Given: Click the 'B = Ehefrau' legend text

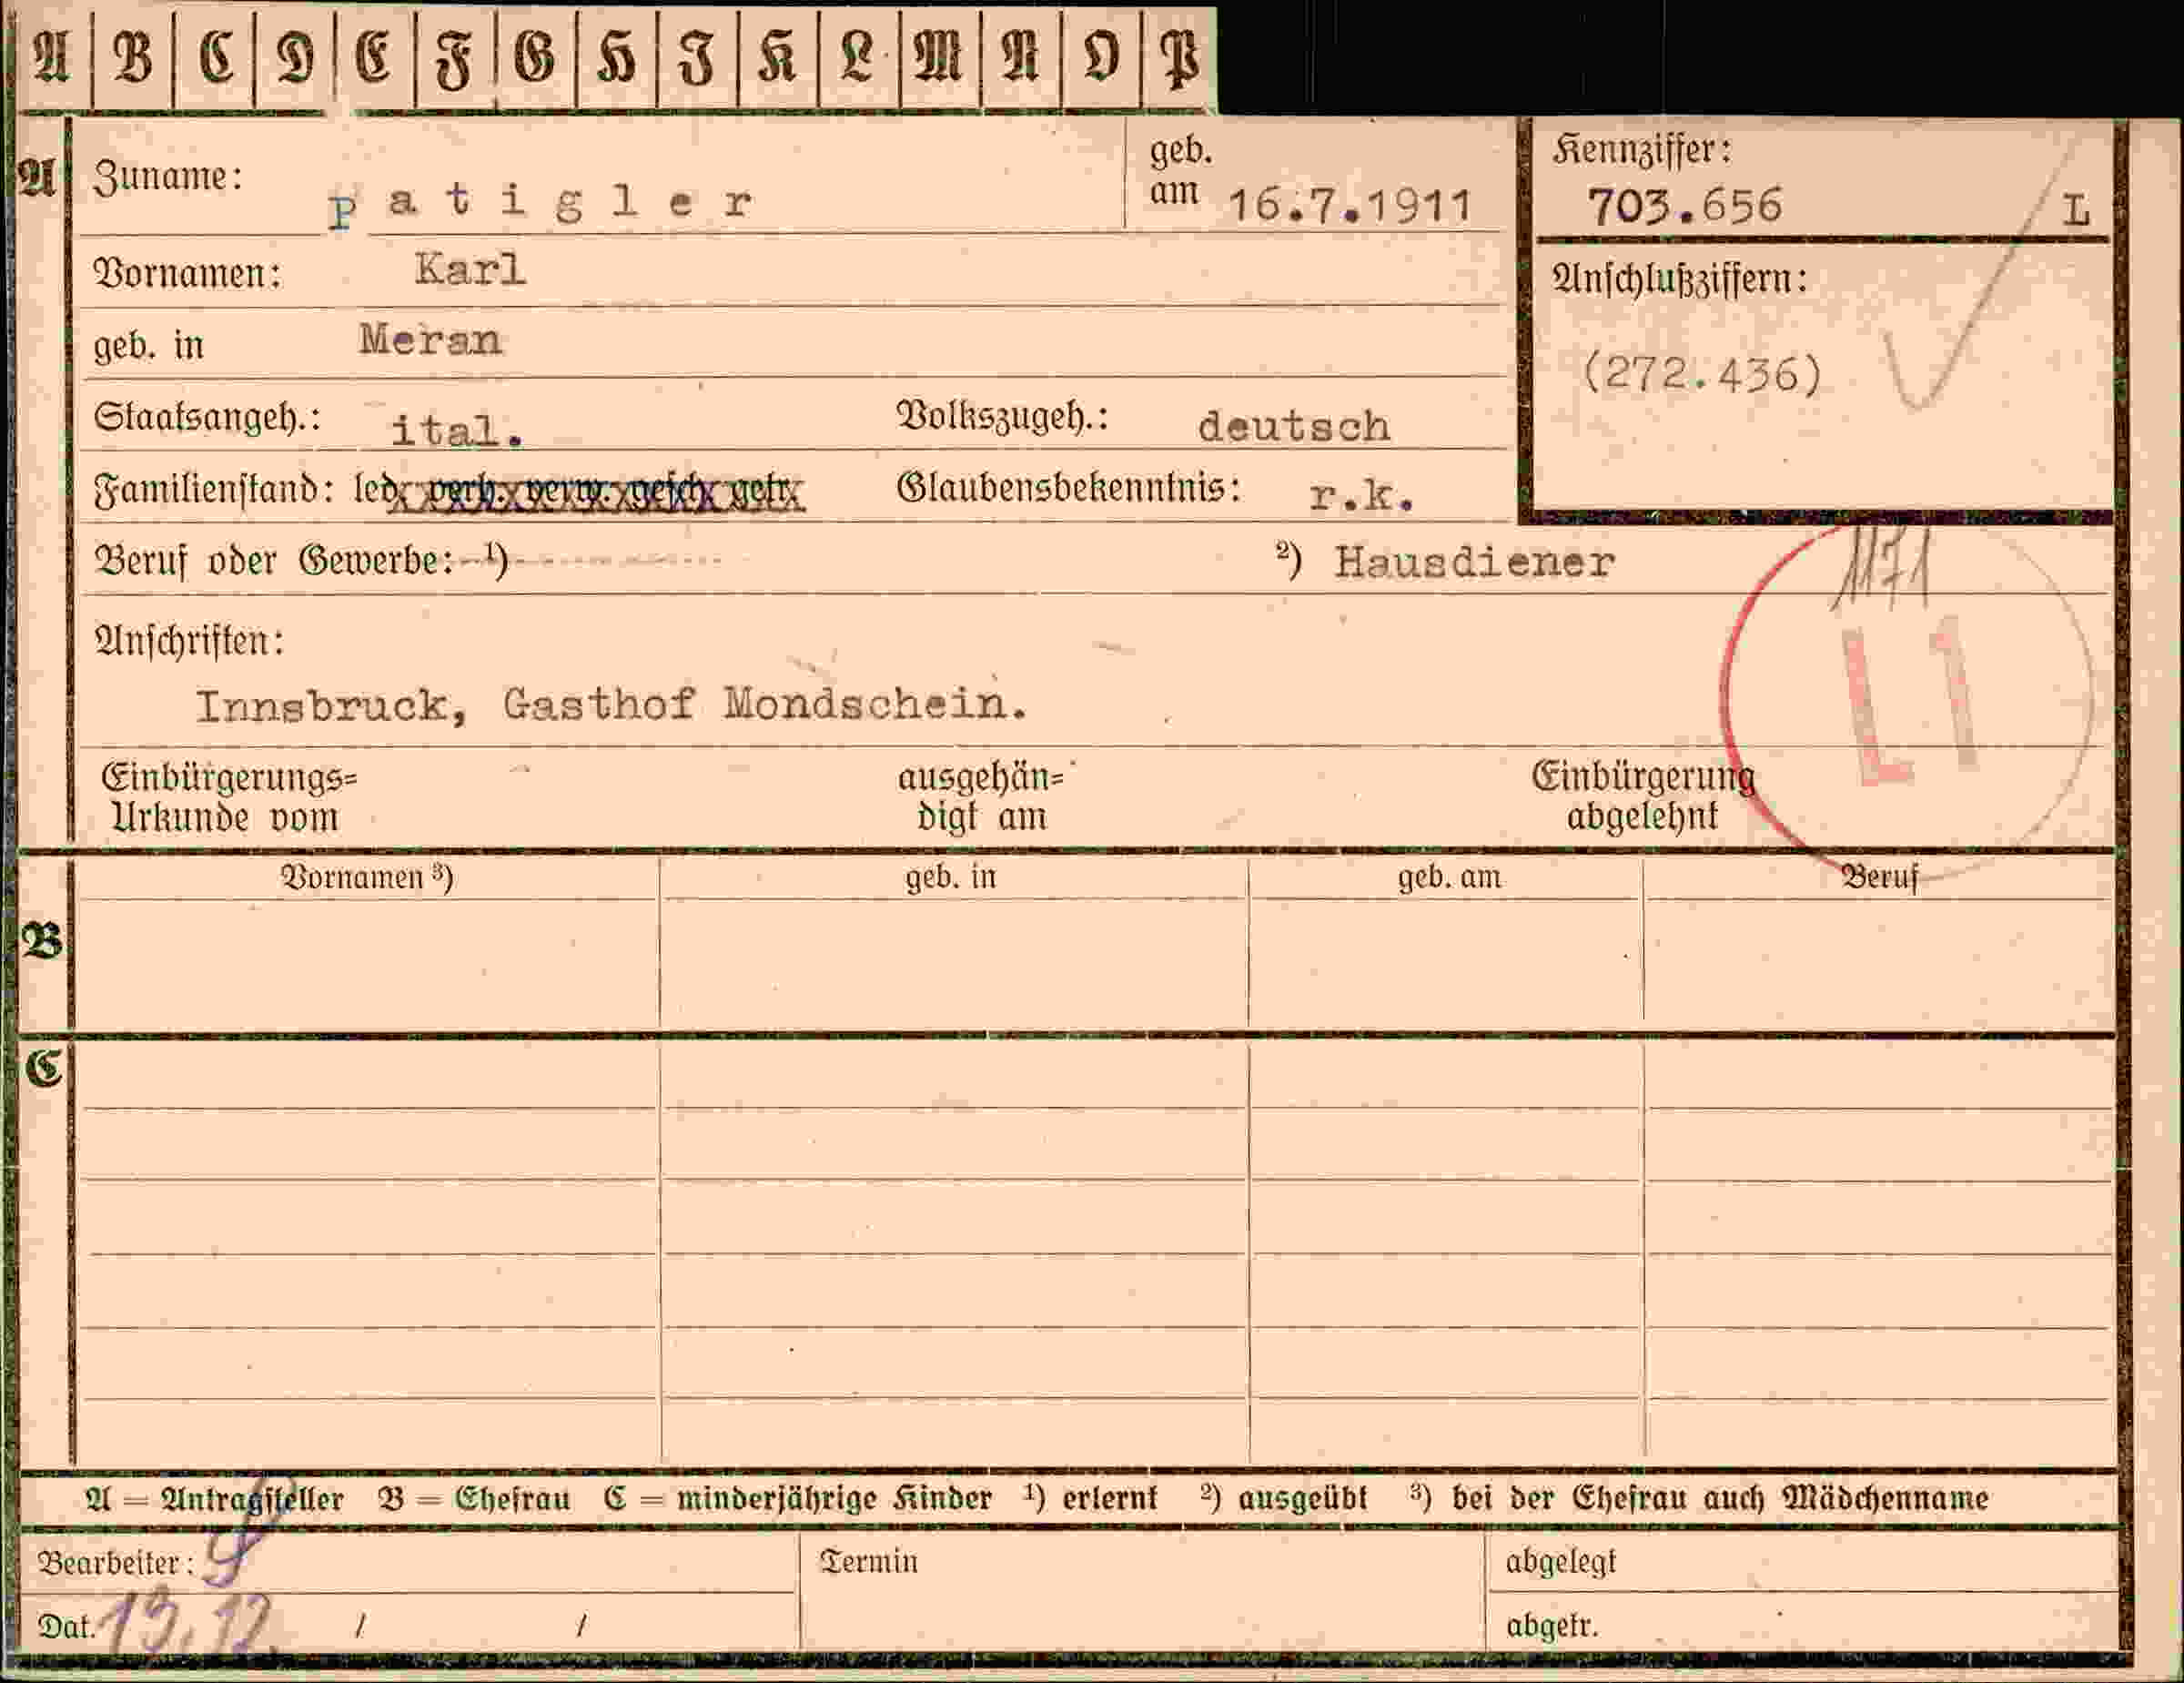Looking at the screenshot, I should 474,1499.
